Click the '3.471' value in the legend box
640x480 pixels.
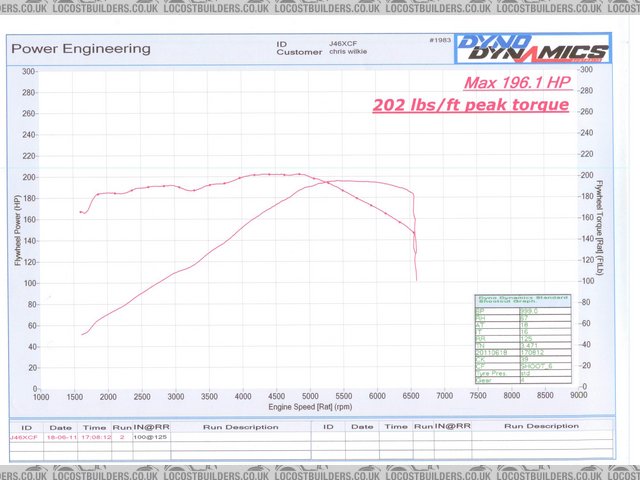[529, 346]
